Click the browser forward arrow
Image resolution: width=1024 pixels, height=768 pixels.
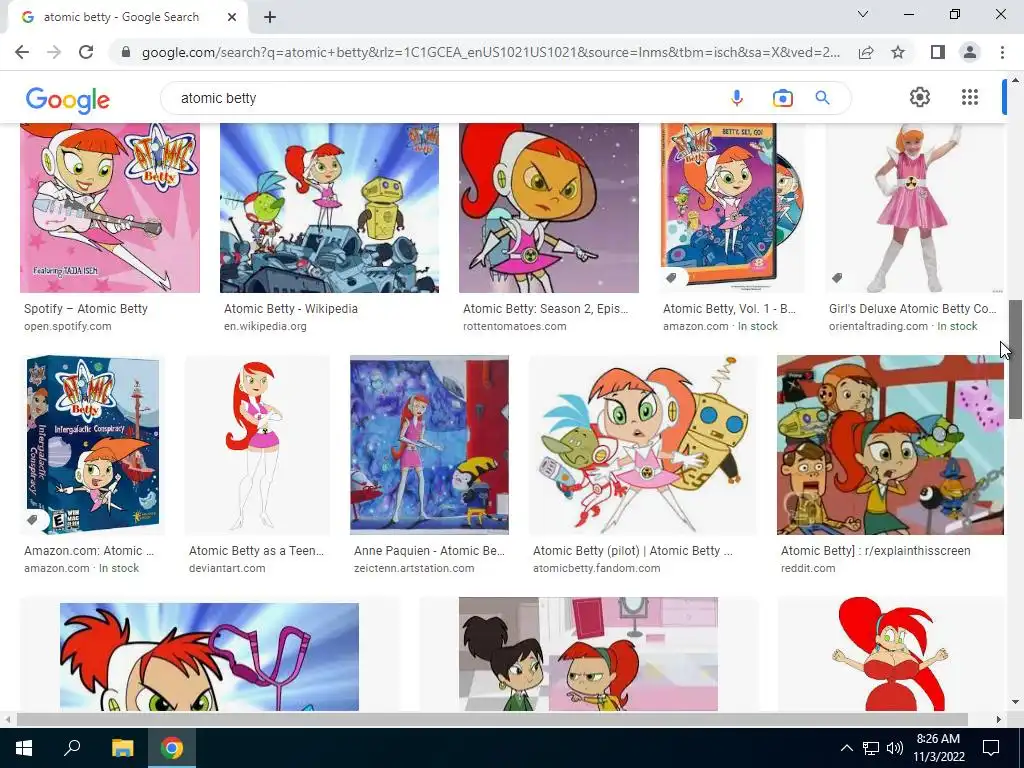coord(54,52)
